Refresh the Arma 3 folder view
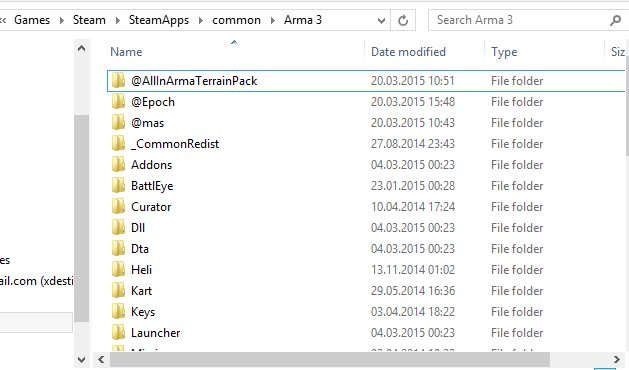The width and height of the screenshot is (629, 370). point(403,20)
